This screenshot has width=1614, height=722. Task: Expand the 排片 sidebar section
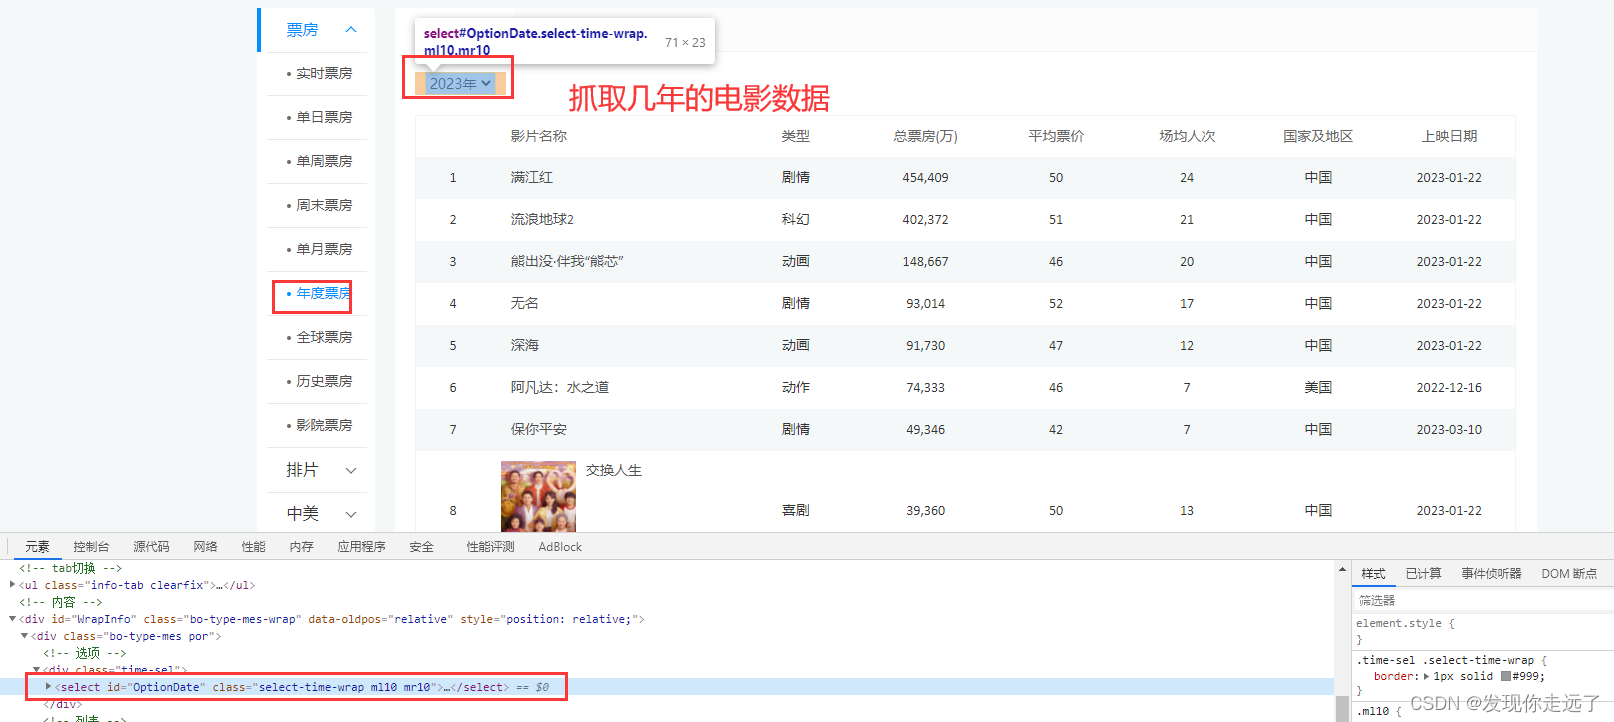(x=351, y=470)
